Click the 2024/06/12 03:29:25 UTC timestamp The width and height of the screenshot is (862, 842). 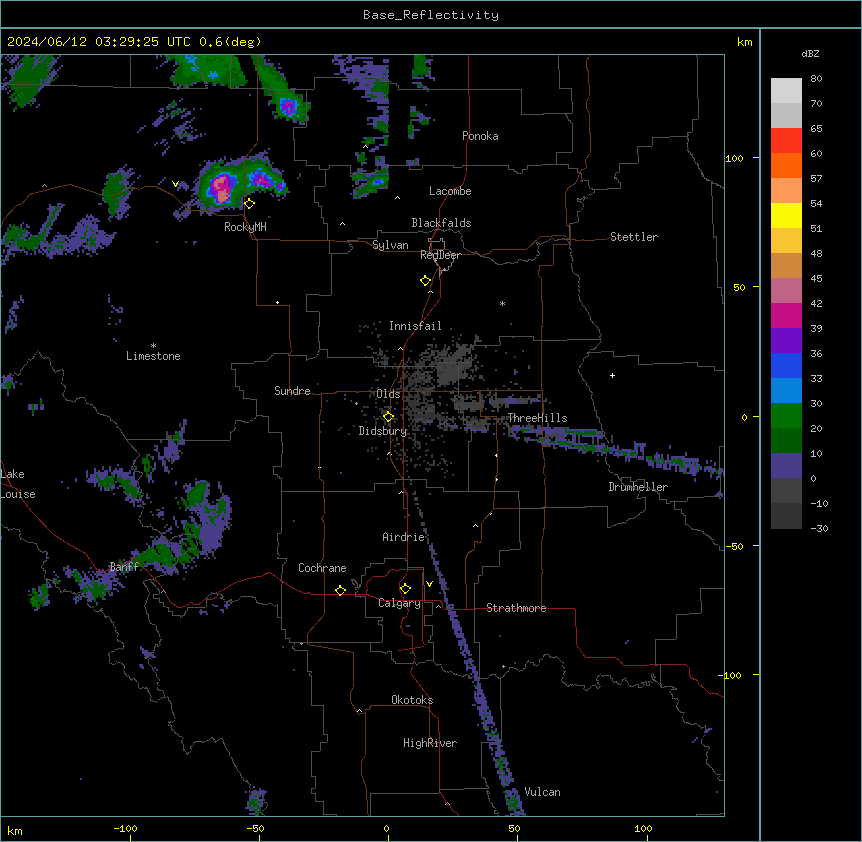pos(99,42)
